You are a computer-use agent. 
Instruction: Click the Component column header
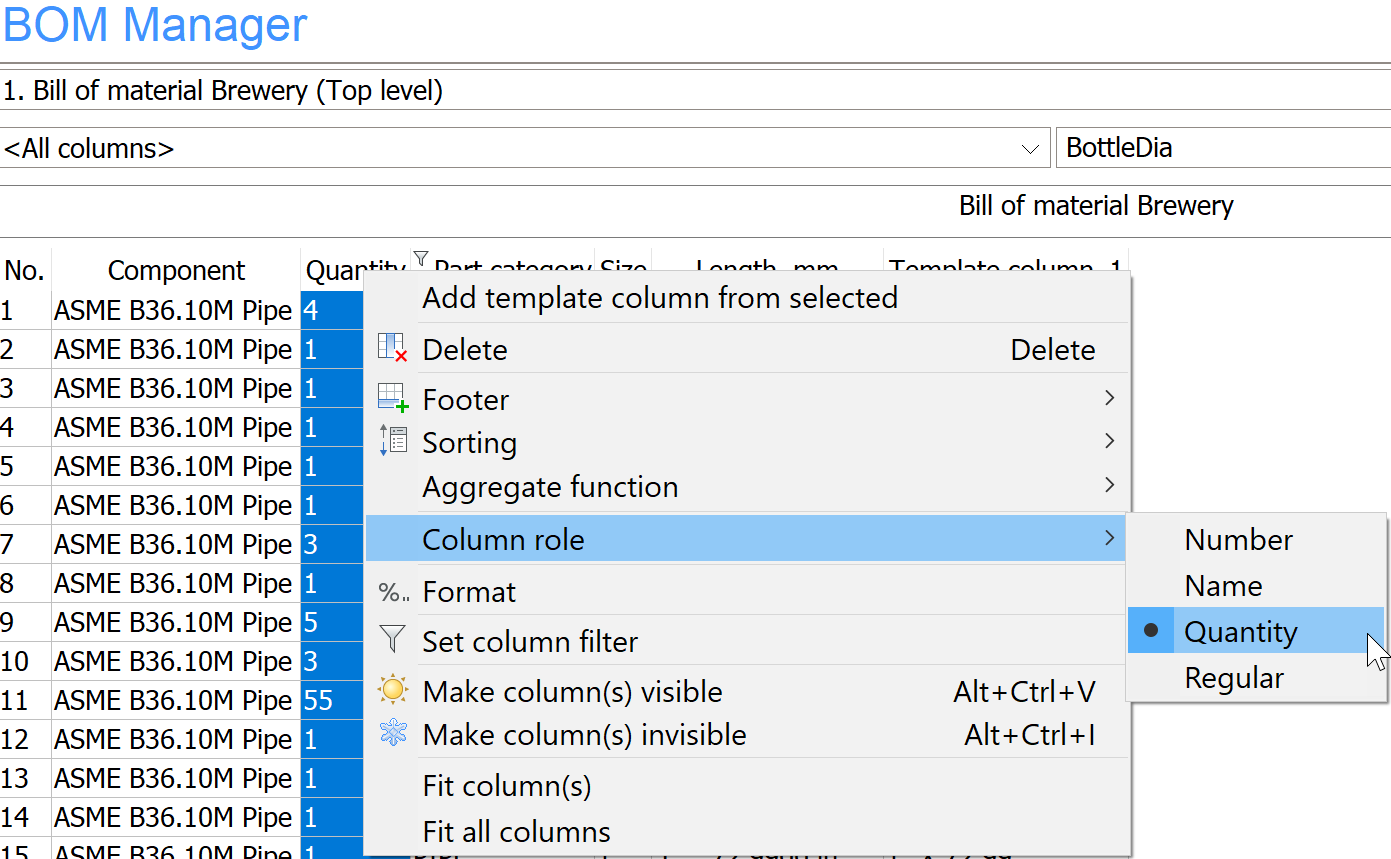pos(176,271)
